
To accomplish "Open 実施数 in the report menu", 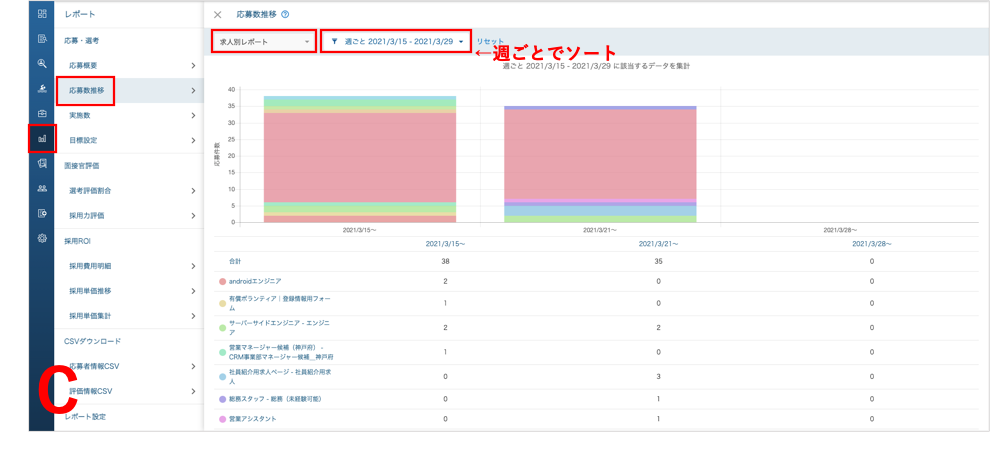I will coord(129,115).
